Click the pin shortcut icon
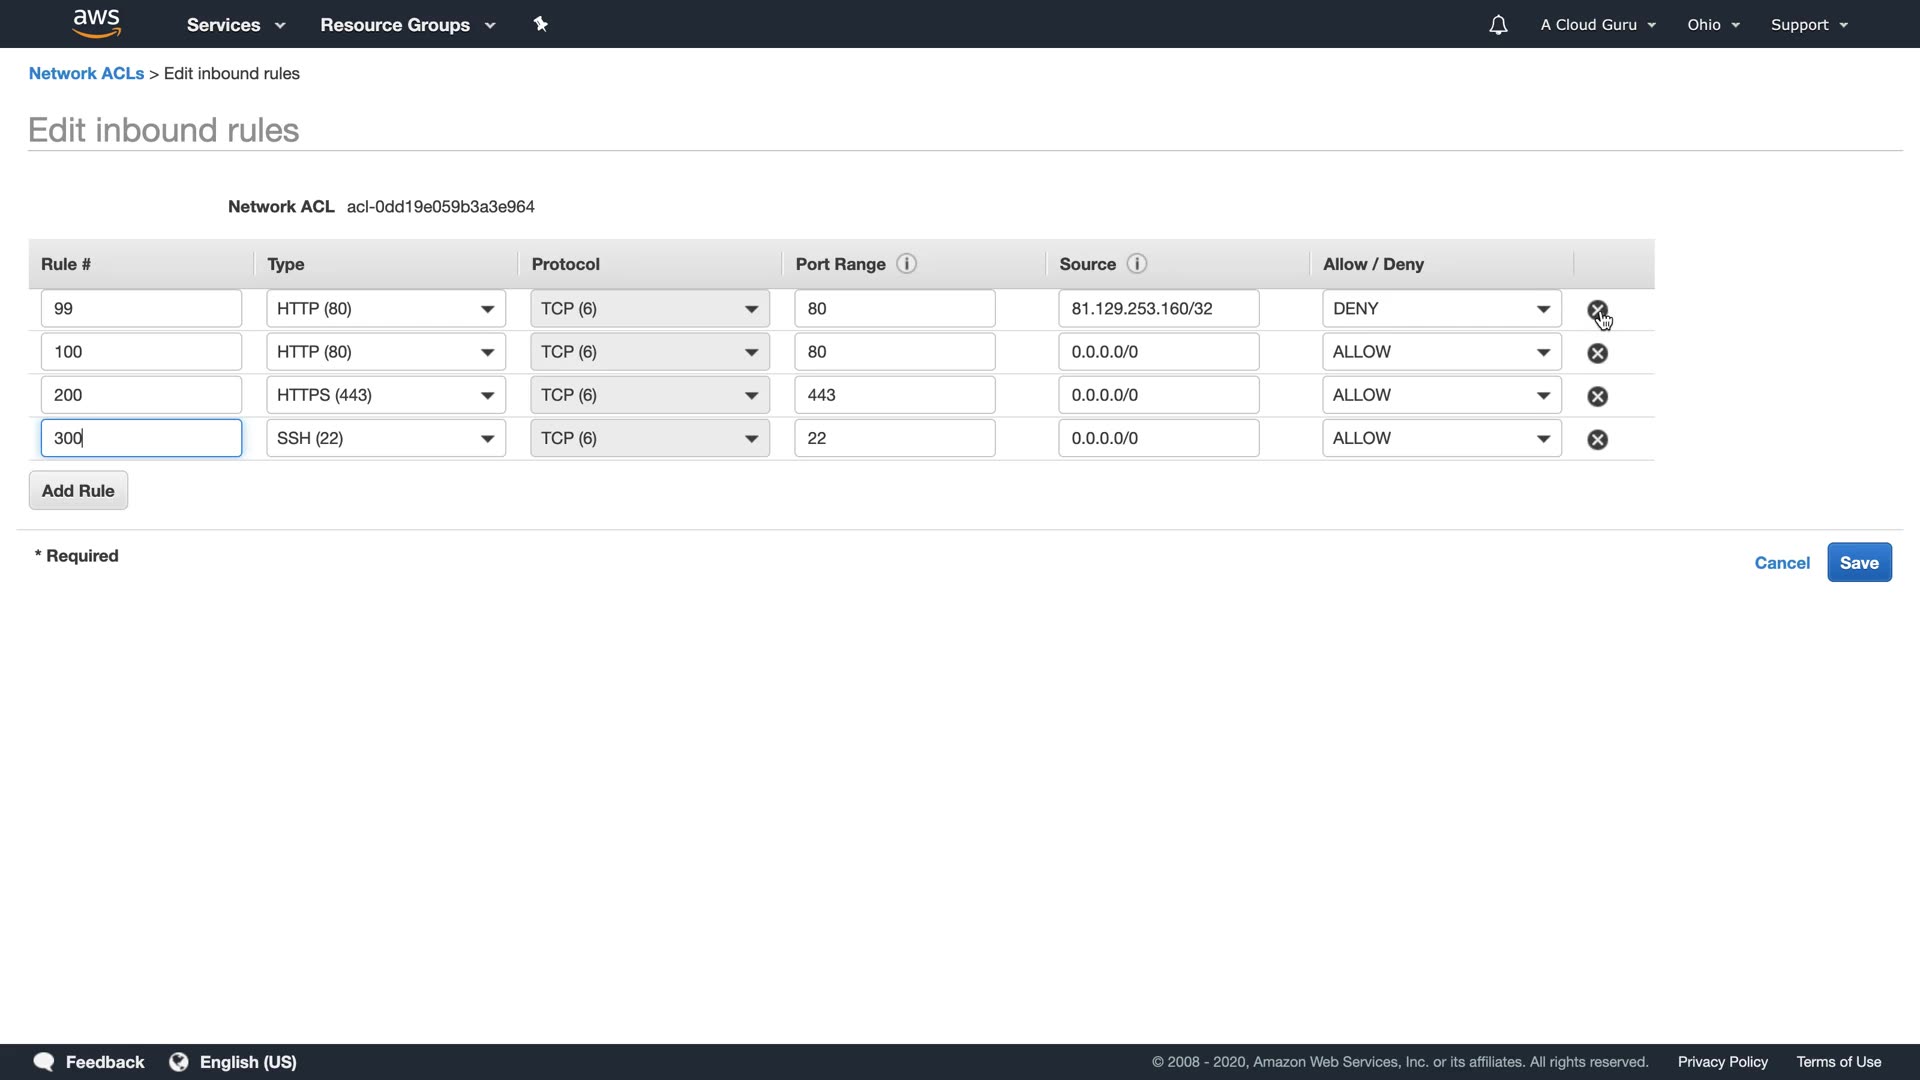This screenshot has width=1920, height=1080. 540,24
